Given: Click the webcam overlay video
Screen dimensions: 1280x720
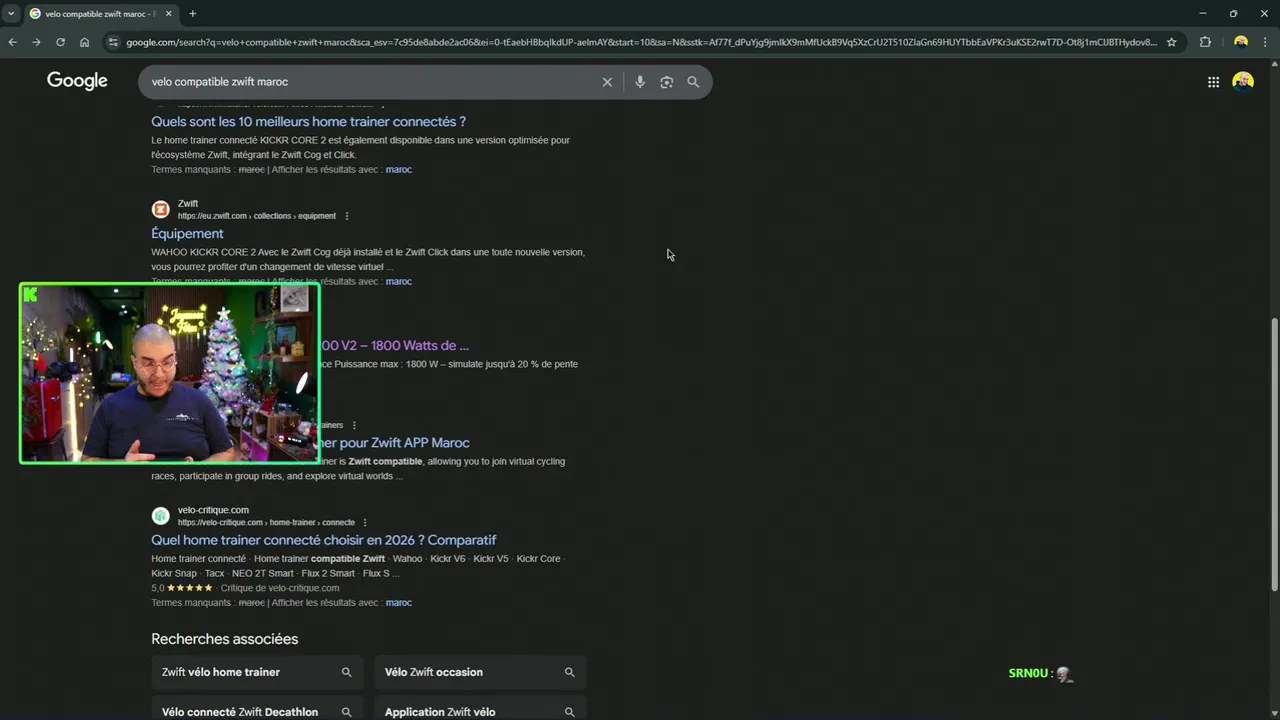Looking at the screenshot, I should (x=170, y=374).
